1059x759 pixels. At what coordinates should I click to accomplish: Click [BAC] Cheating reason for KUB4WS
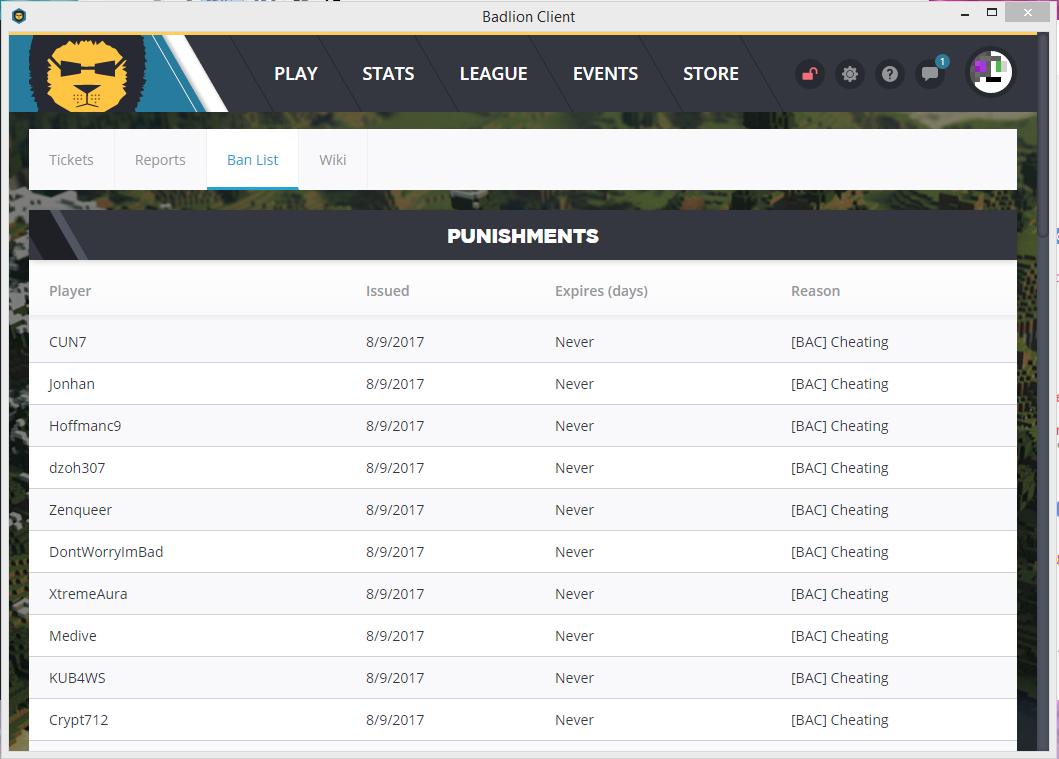[x=840, y=678]
